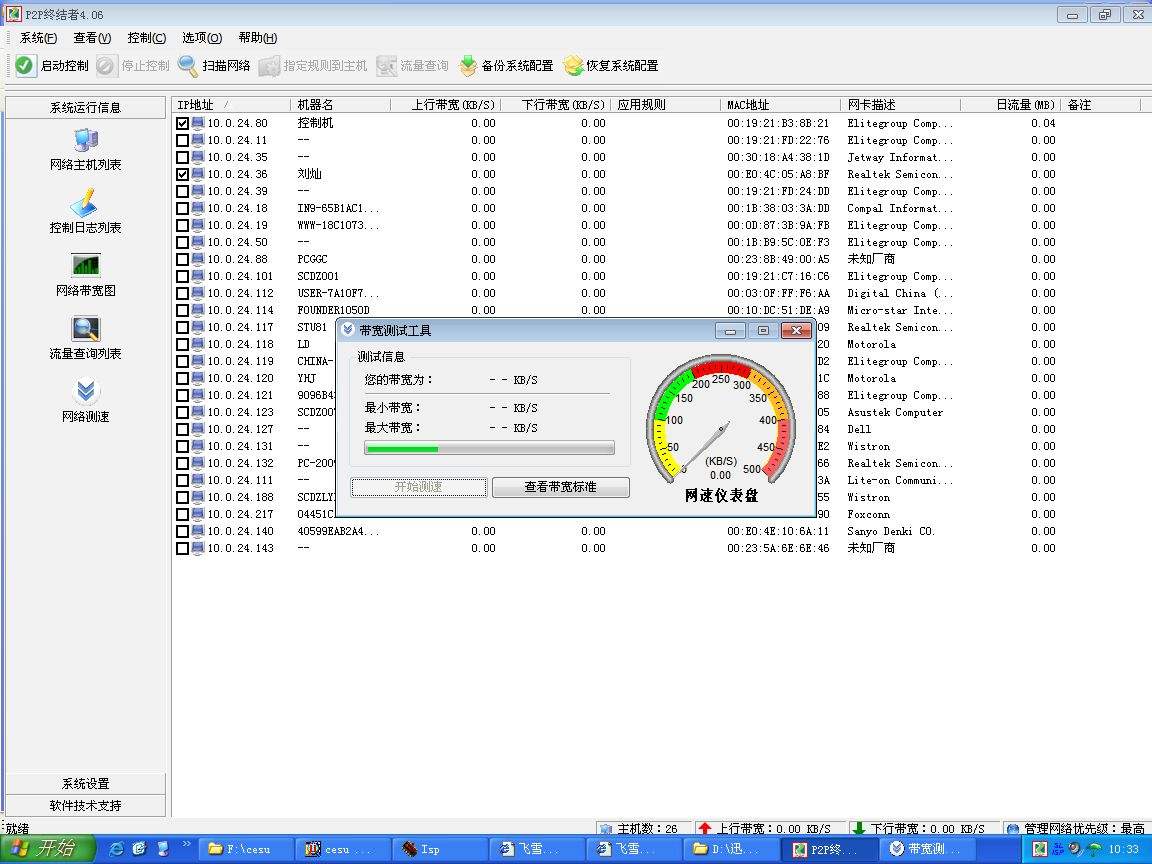Open 网络测速 sidebar icon
The image size is (1152, 864).
click(85, 391)
